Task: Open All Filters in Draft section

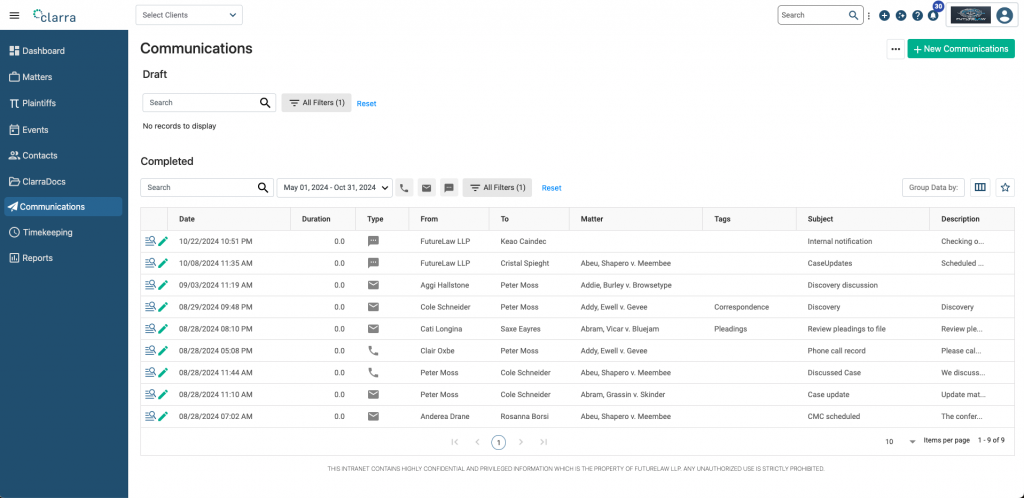Action: [317, 103]
